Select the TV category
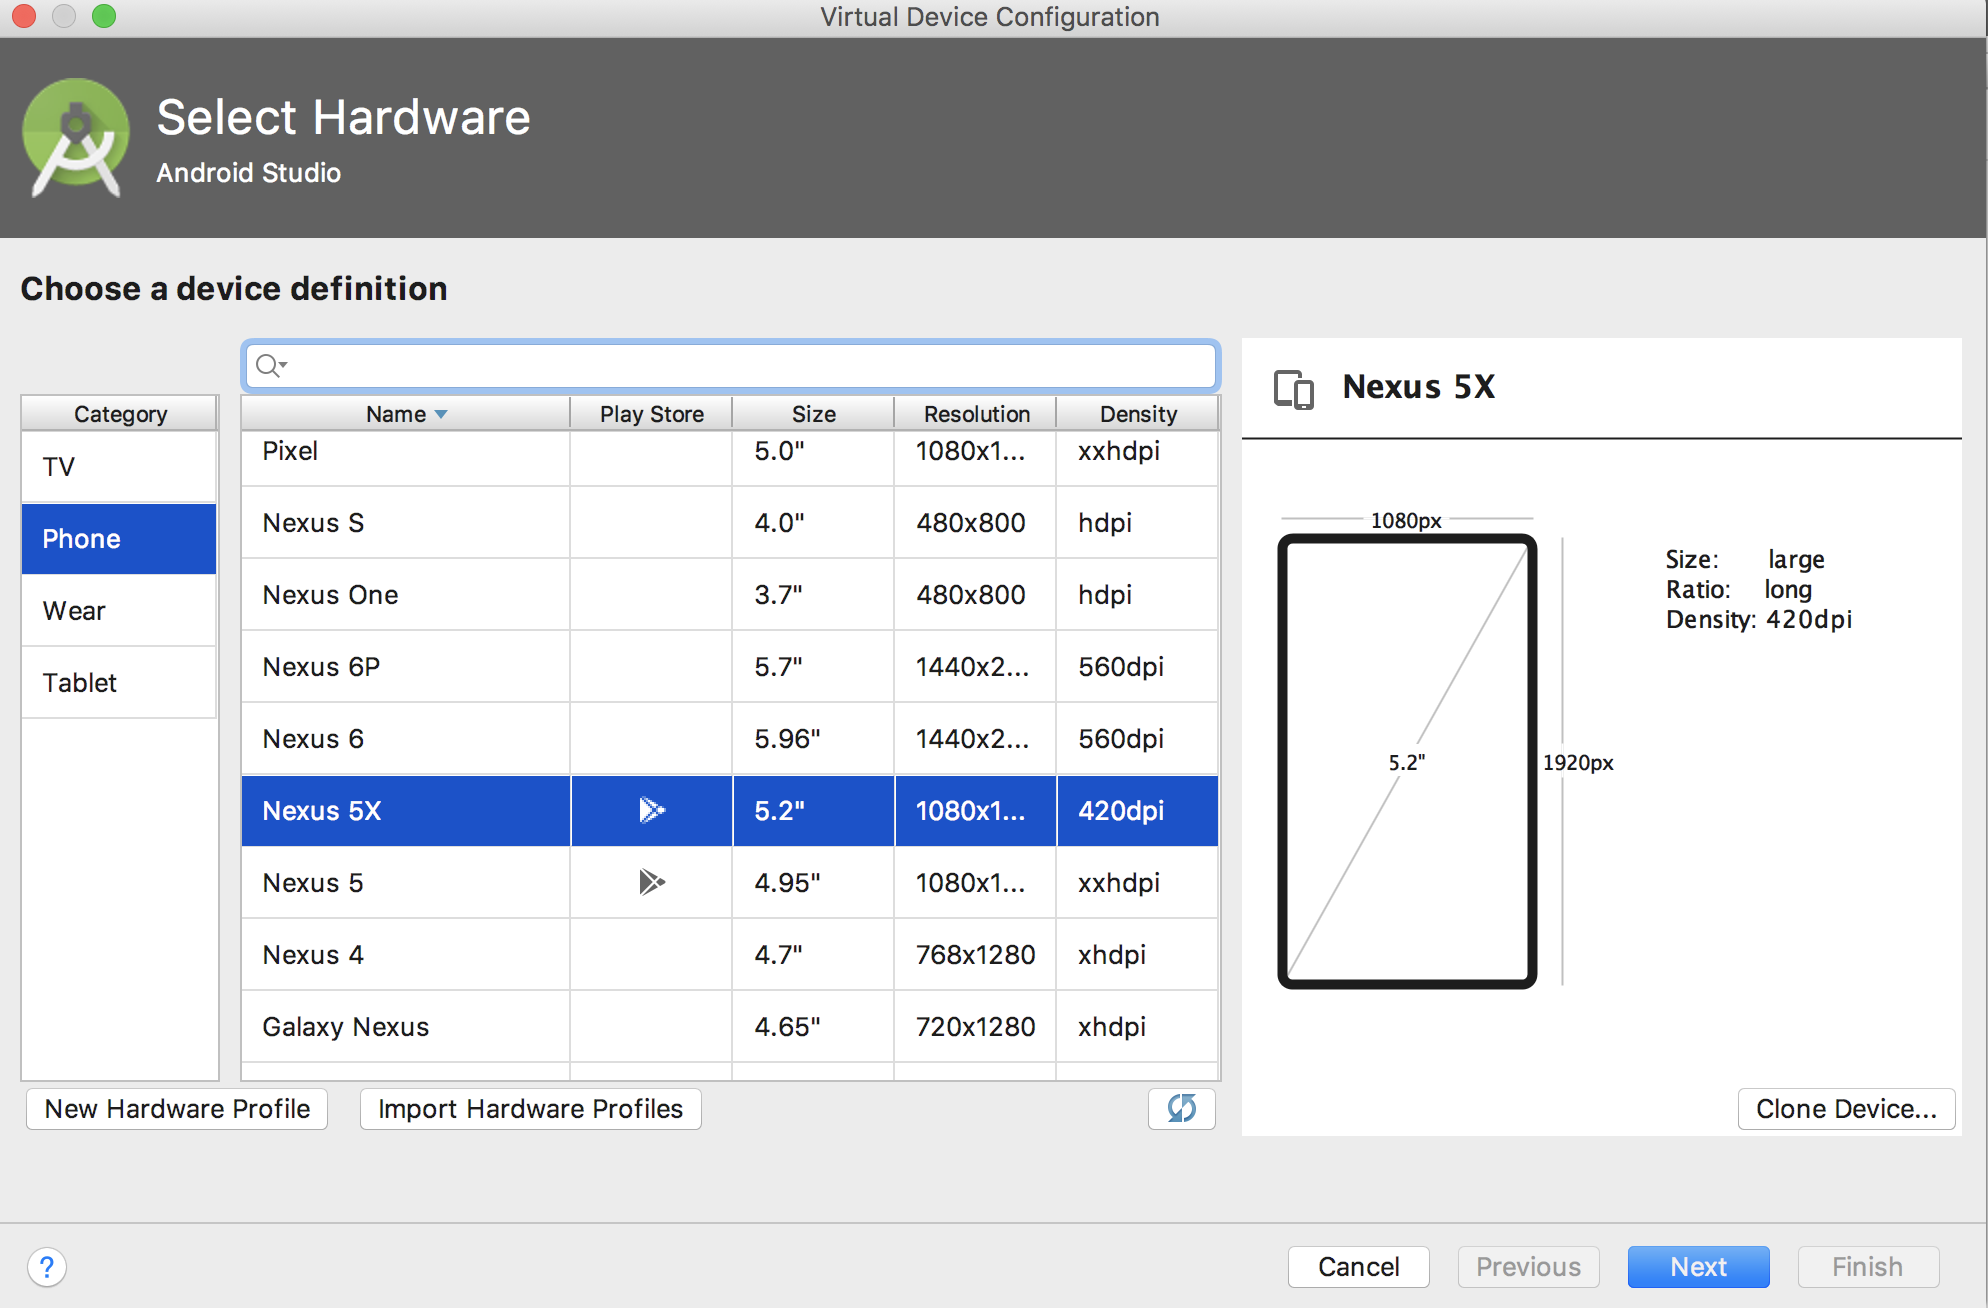This screenshot has width=1988, height=1308. tap(119, 467)
